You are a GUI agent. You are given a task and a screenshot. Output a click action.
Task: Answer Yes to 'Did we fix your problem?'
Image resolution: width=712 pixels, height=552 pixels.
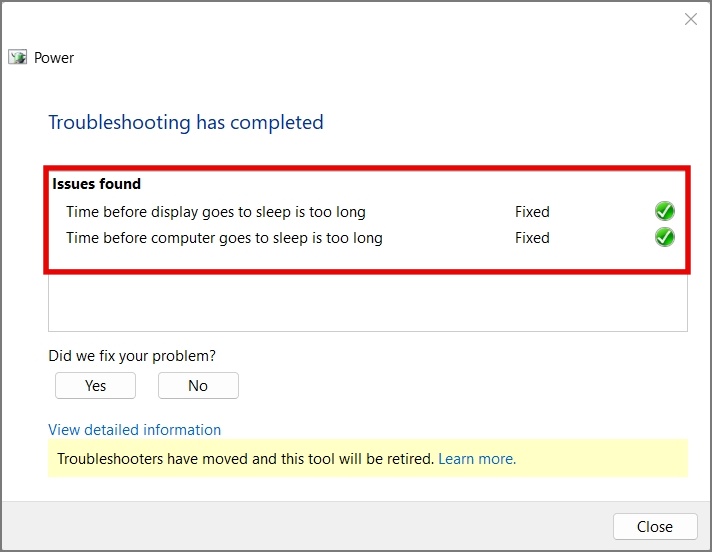click(95, 385)
